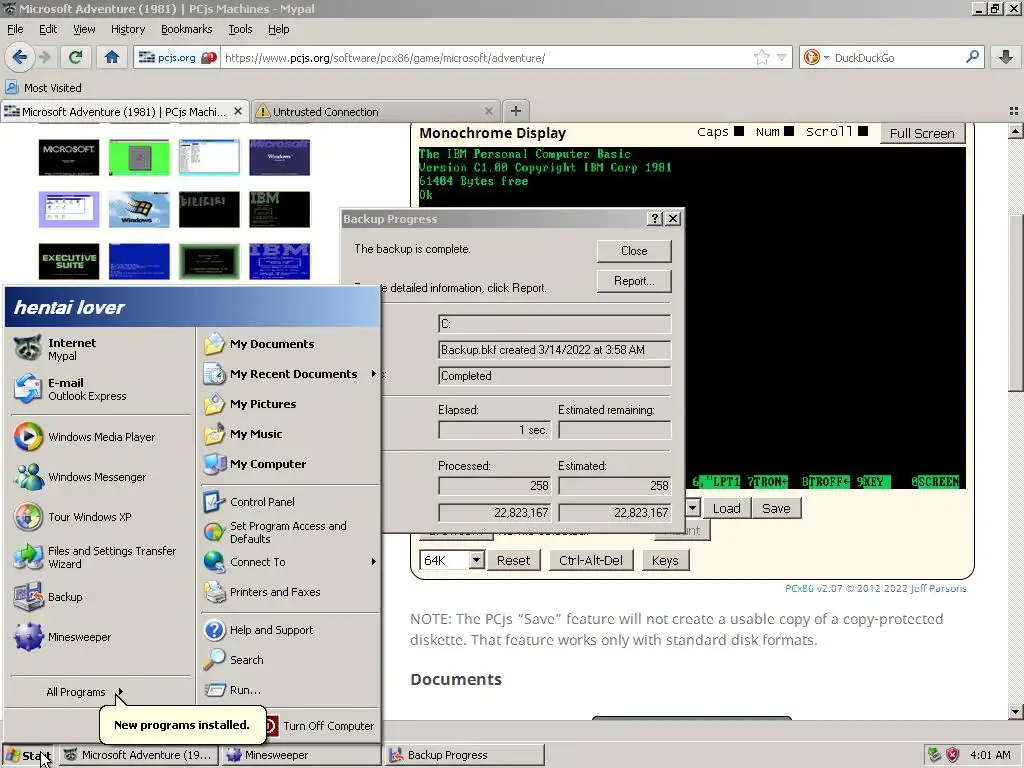Click the Report... button
Image resolution: width=1024 pixels, height=768 pixels.
(634, 281)
